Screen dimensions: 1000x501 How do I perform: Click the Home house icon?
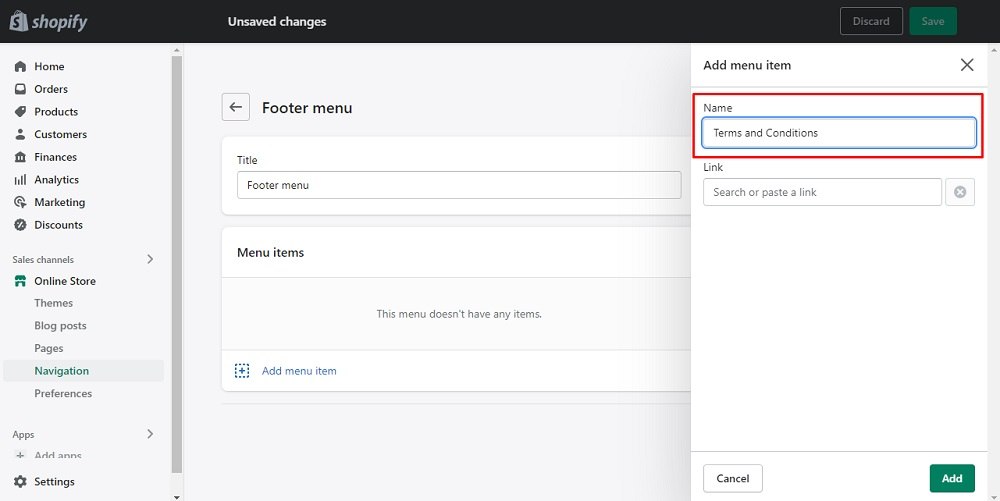point(20,66)
